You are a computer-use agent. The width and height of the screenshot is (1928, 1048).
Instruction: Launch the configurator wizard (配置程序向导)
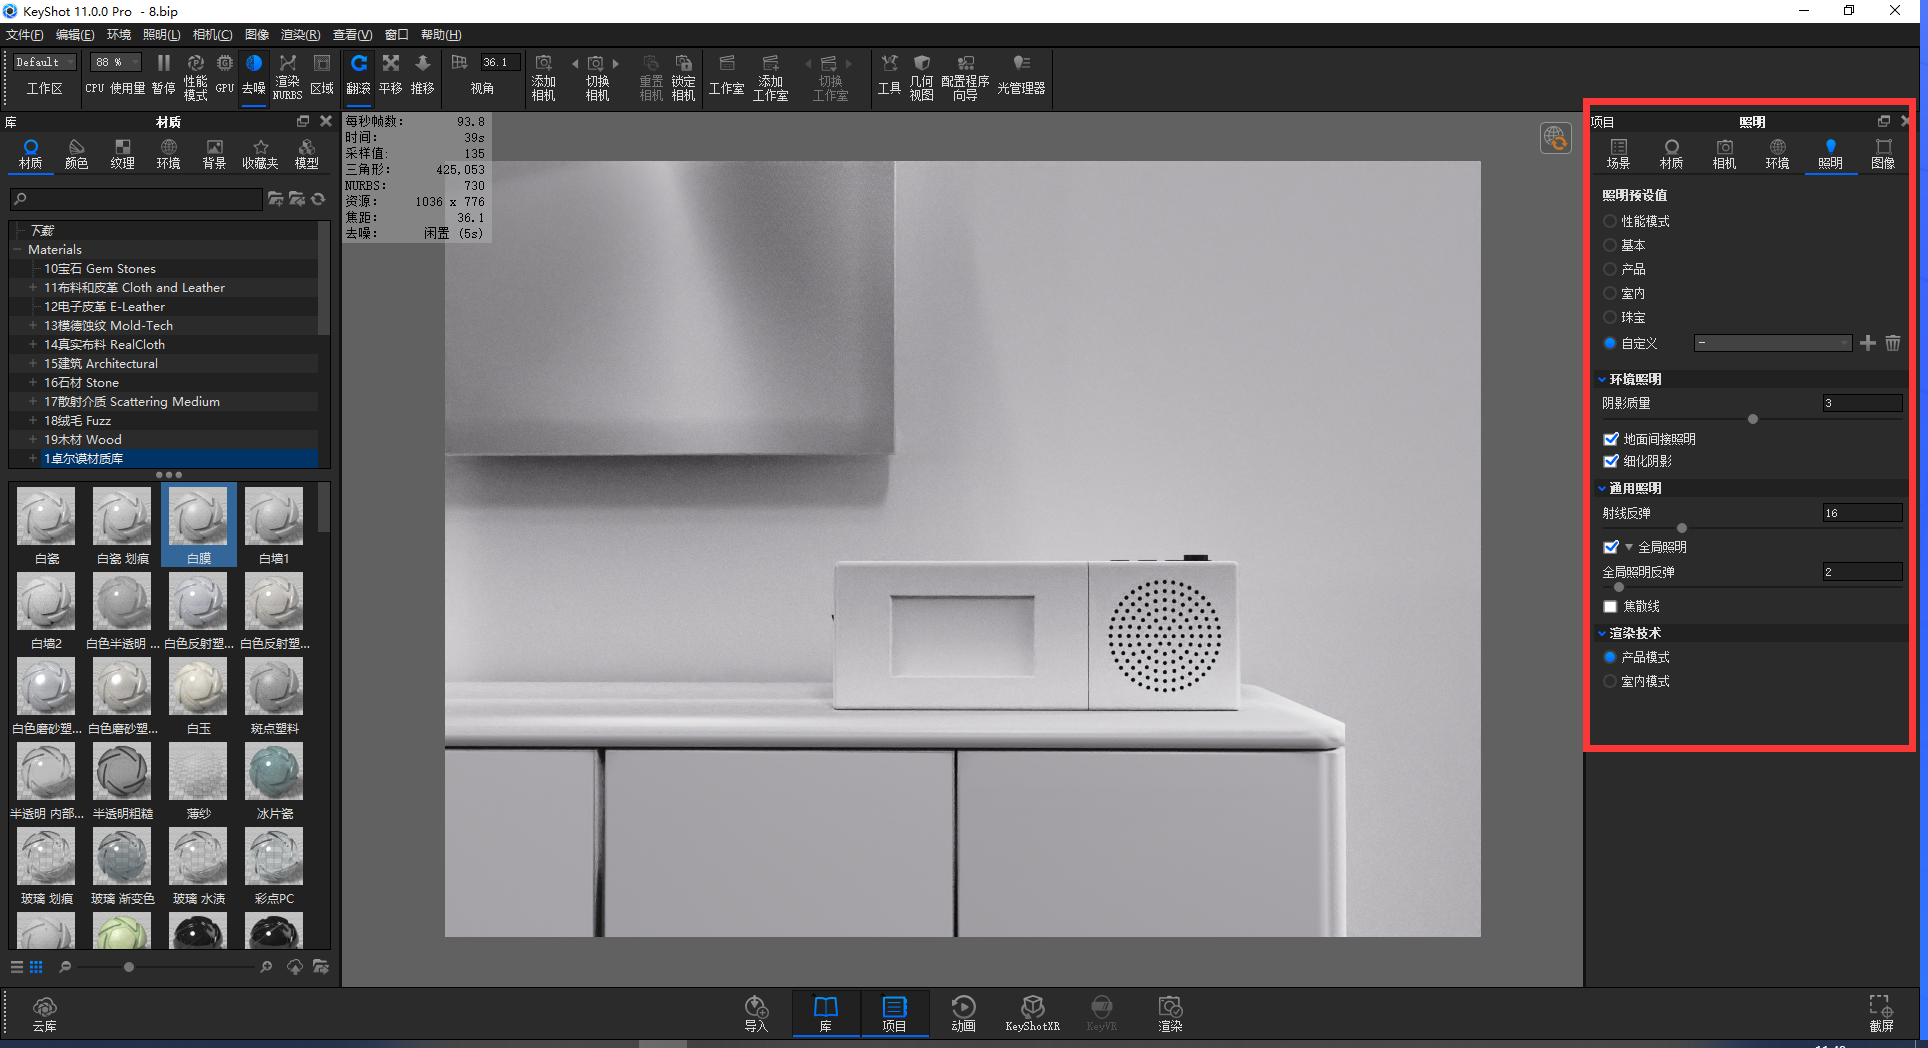pyautogui.click(x=965, y=77)
